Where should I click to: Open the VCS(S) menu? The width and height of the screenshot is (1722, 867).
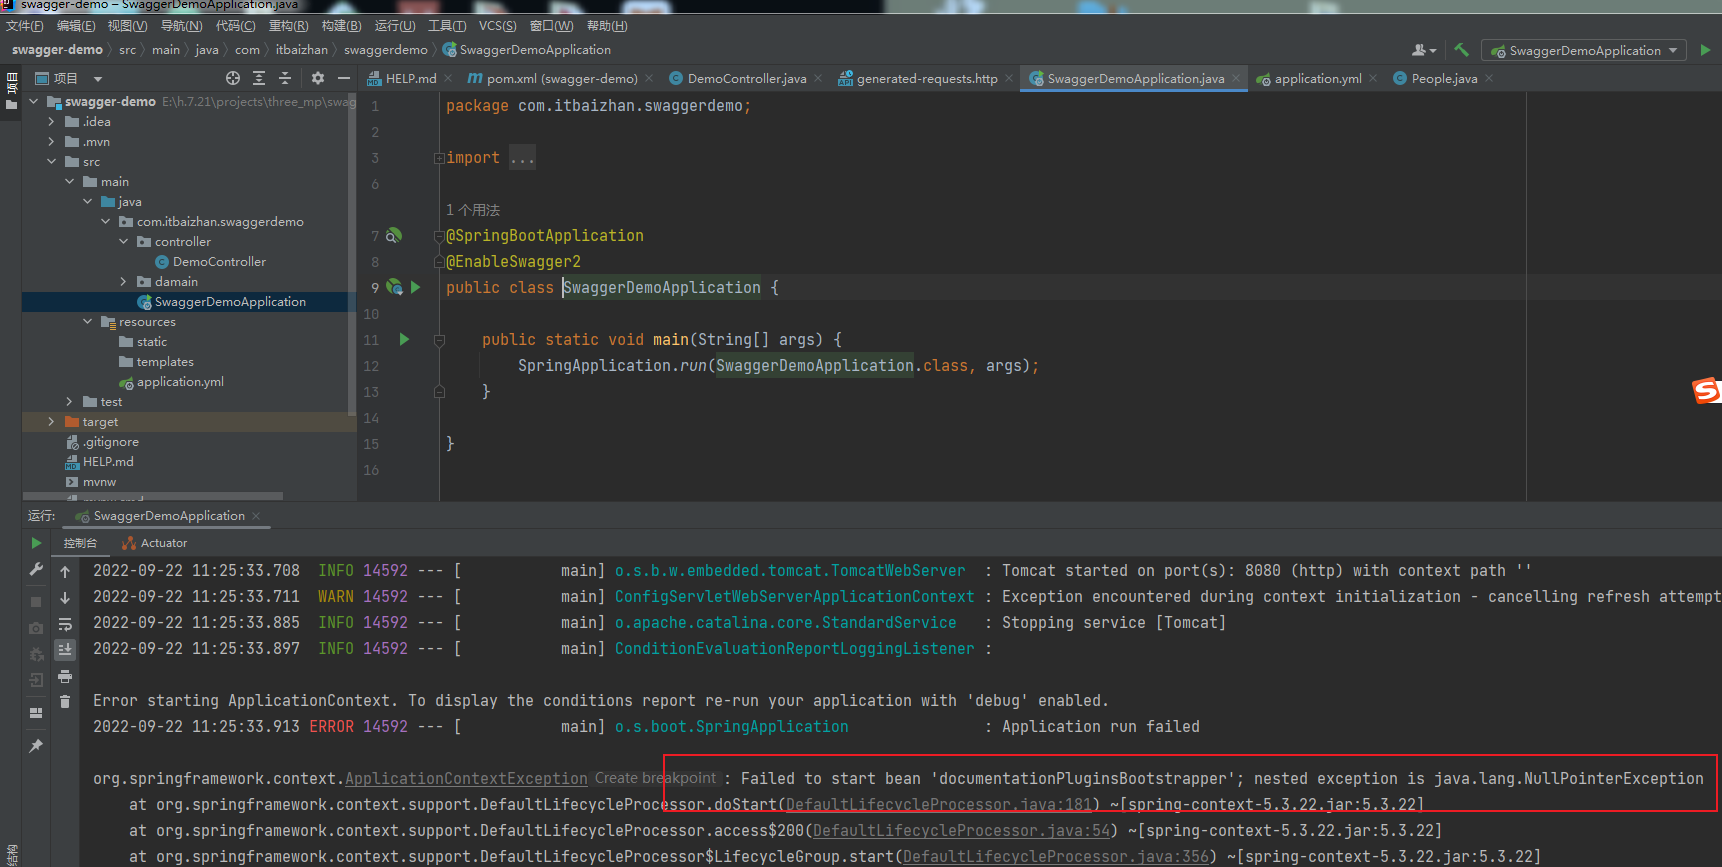click(x=498, y=25)
